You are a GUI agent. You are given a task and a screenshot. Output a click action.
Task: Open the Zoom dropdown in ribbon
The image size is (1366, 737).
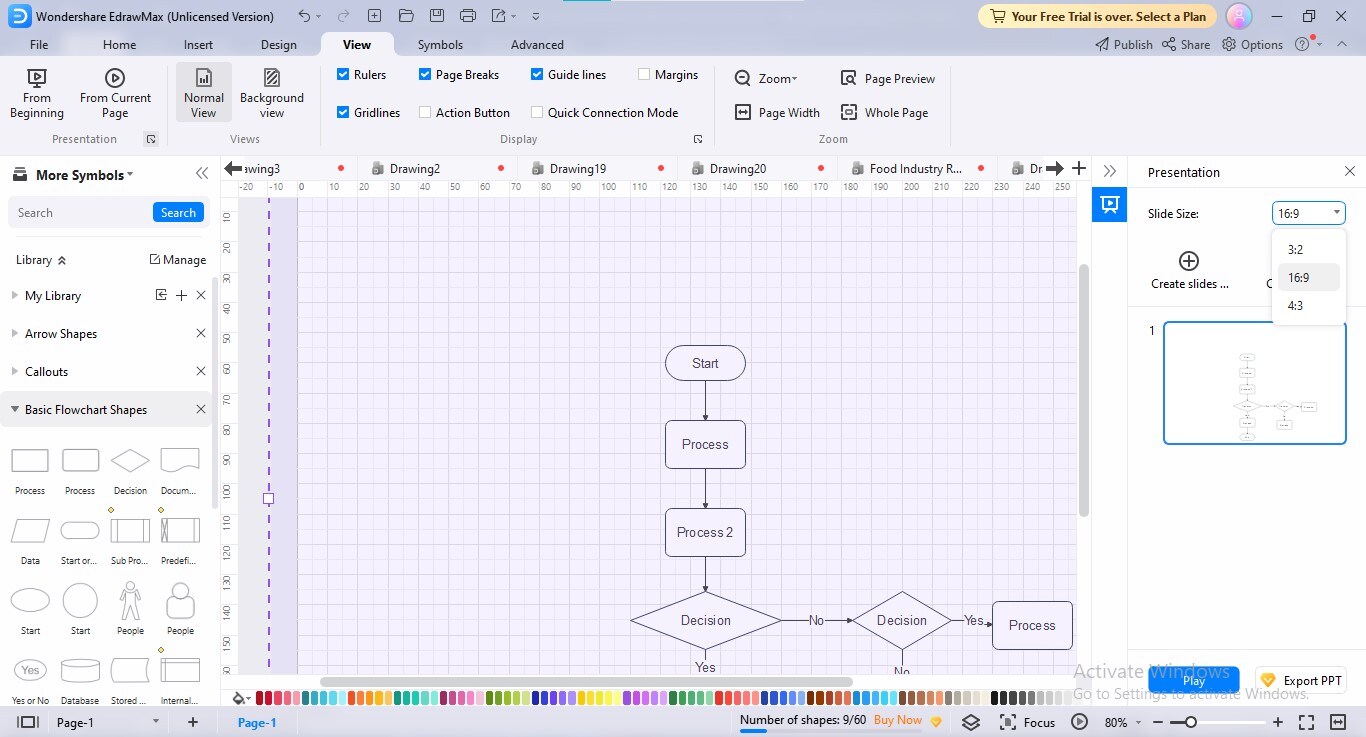(x=766, y=79)
